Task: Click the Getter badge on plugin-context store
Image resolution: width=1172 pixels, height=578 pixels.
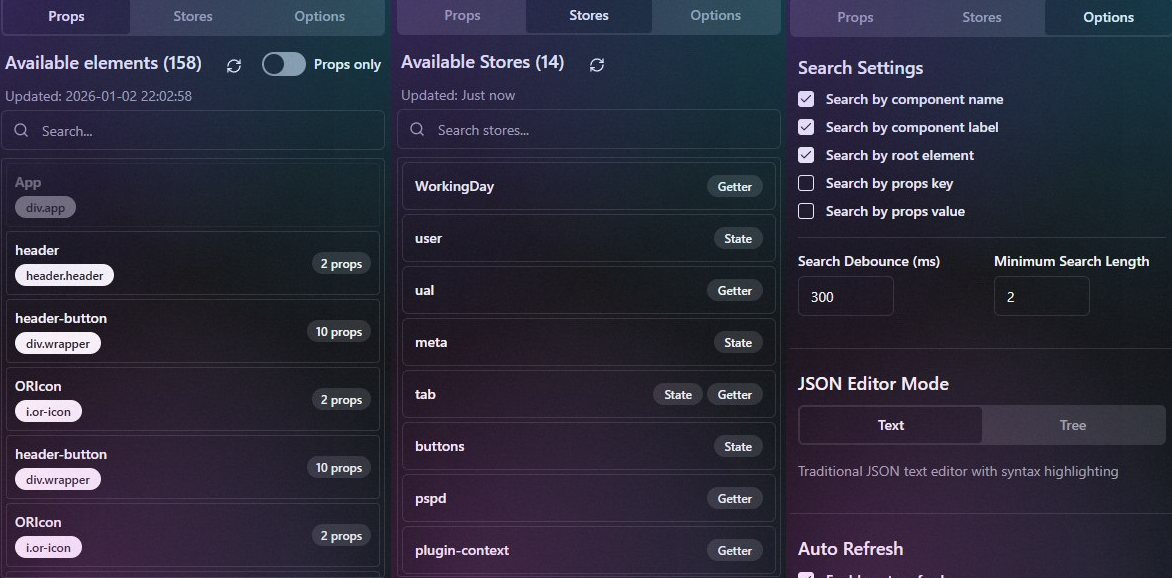Action: click(735, 550)
